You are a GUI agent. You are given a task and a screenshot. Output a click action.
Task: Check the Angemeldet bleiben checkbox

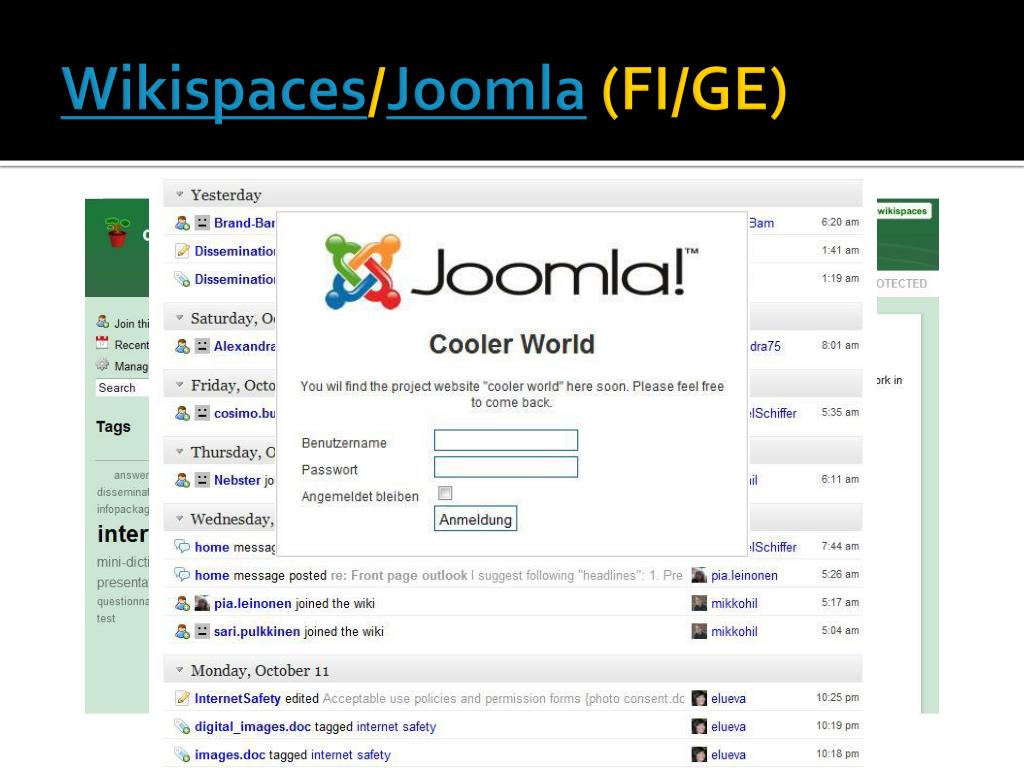[x=445, y=493]
